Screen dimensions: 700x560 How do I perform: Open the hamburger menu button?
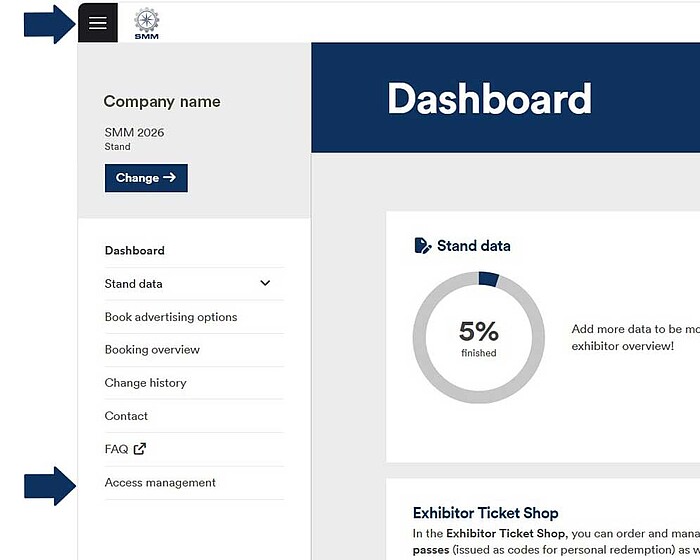[x=97, y=23]
